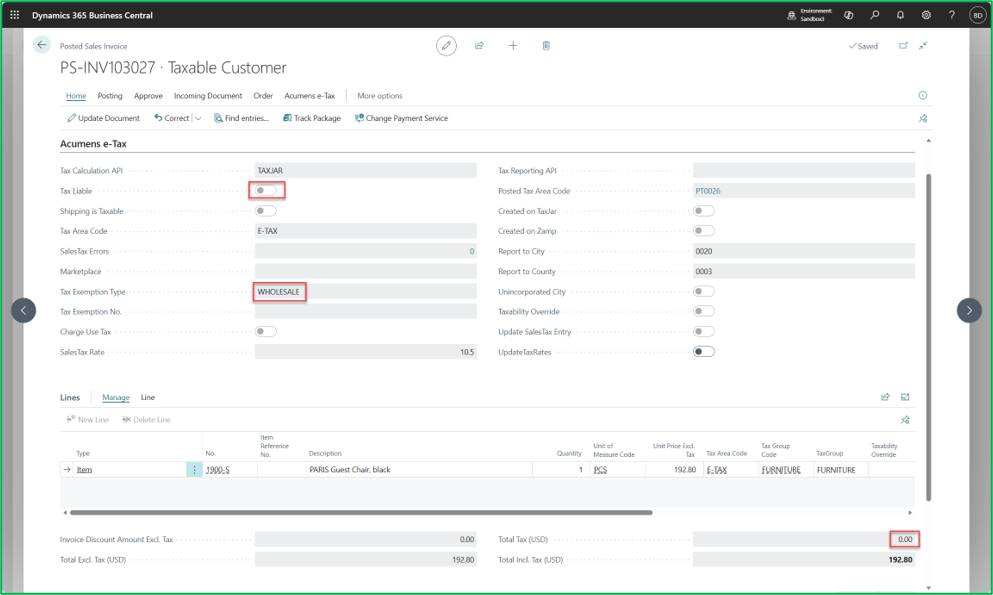This screenshot has width=993, height=595.
Task: Toggle the Unincorporated City switch
Action: click(704, 291)
